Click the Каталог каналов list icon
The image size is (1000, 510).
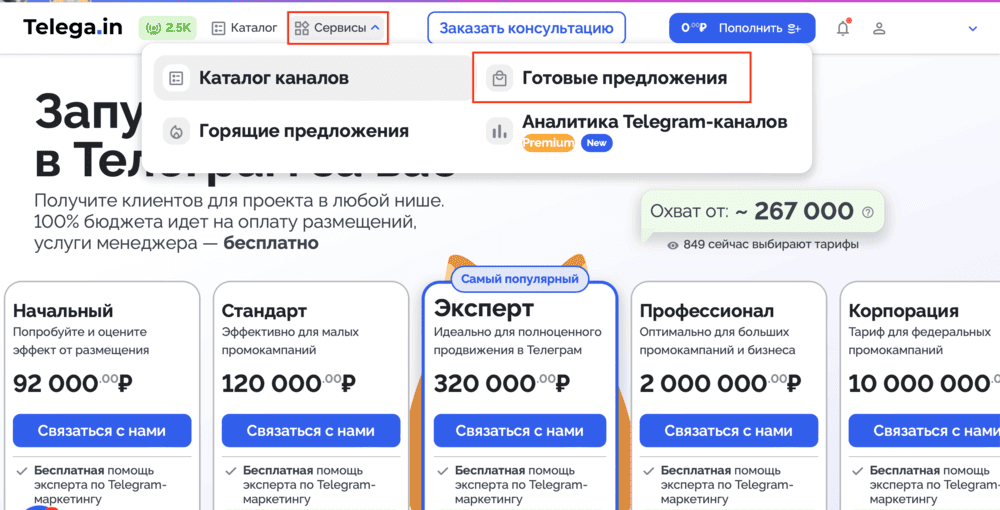click(175, 78)
